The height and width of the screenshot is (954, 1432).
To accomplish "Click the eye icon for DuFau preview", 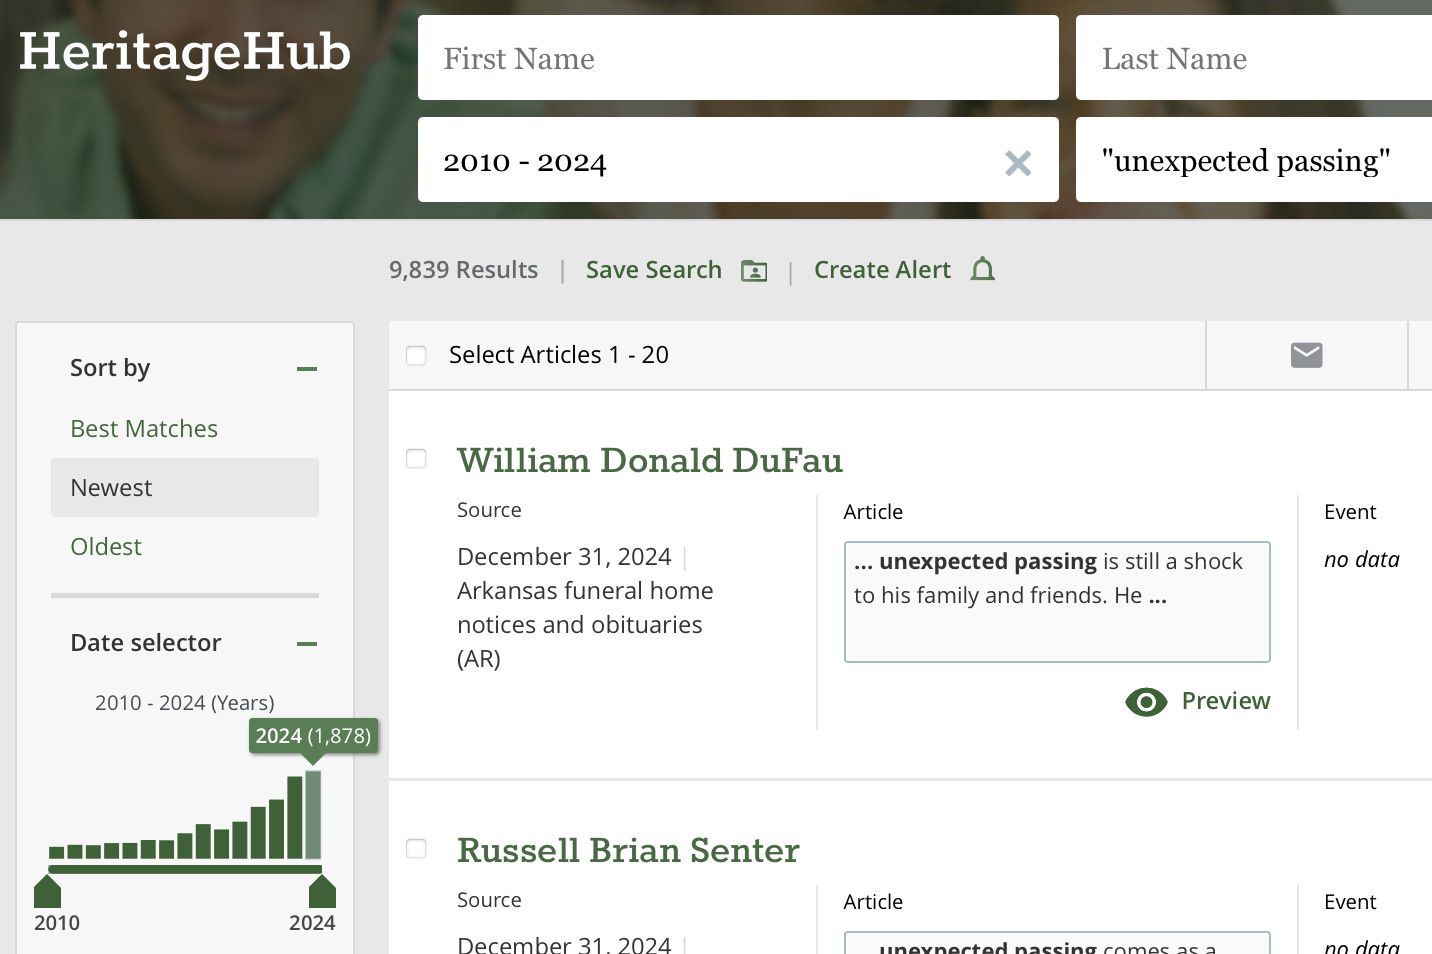I will click(1146, 702).
